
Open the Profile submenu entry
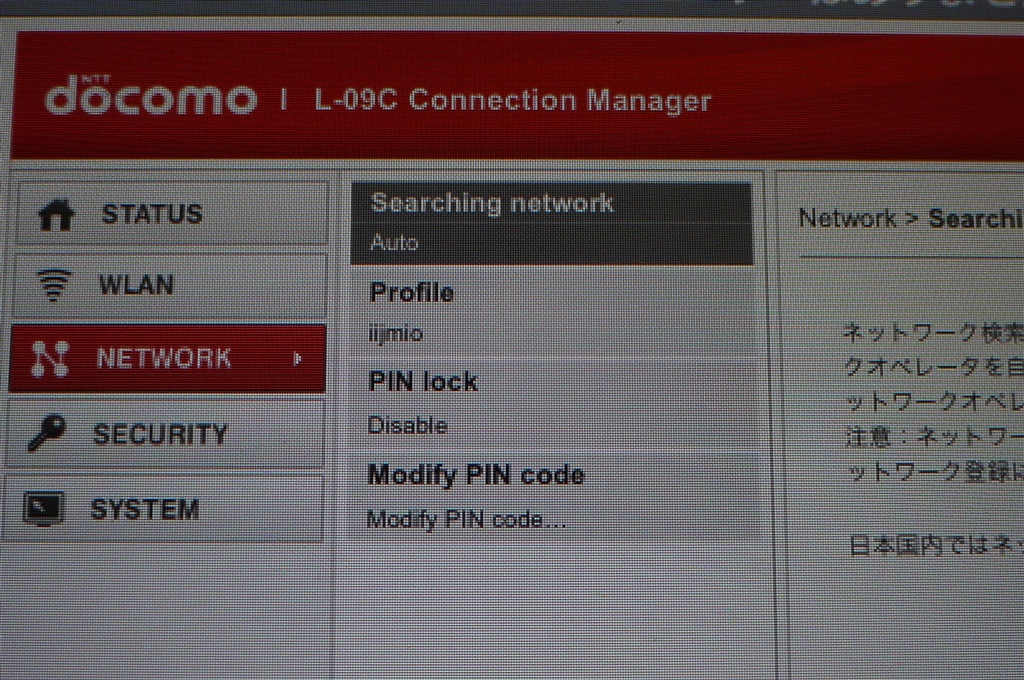click(x=411, y=293)
